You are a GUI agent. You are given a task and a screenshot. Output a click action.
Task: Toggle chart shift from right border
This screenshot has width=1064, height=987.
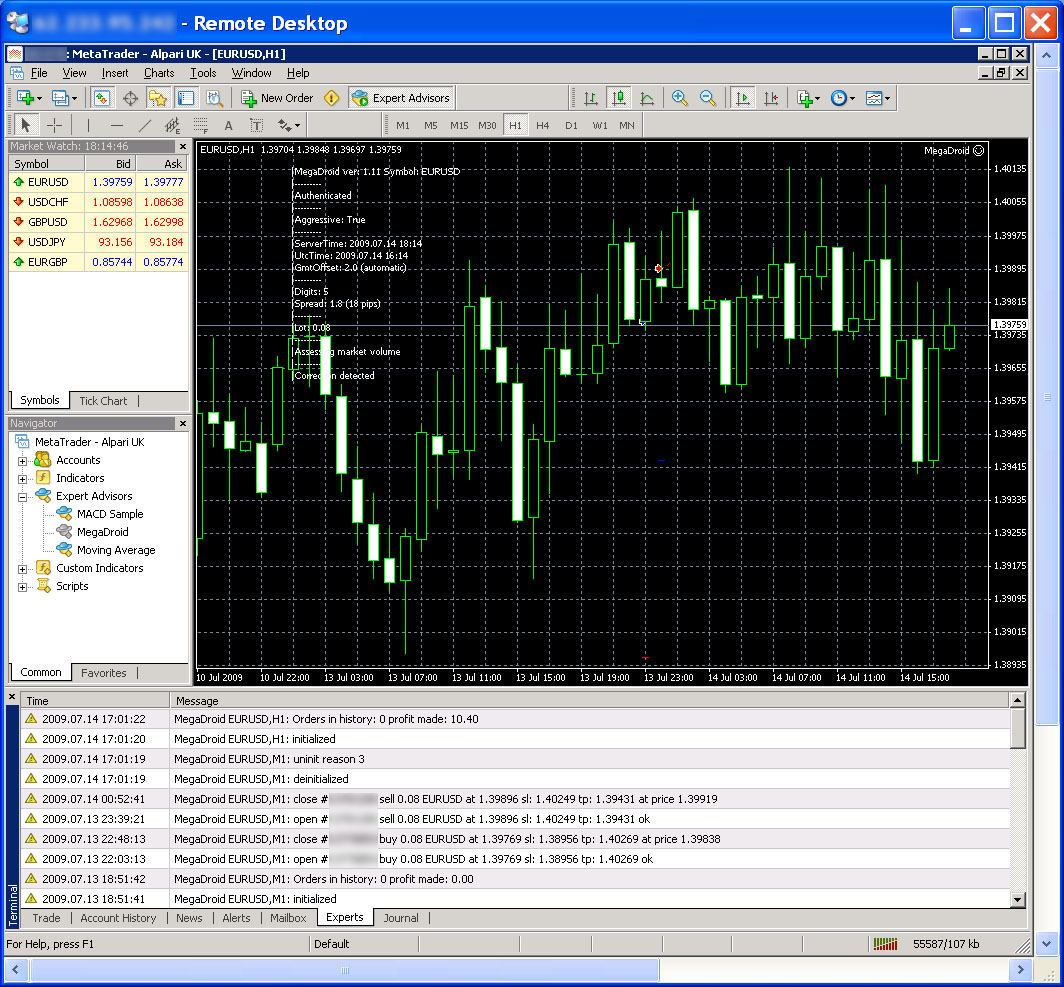pos(771,98)
